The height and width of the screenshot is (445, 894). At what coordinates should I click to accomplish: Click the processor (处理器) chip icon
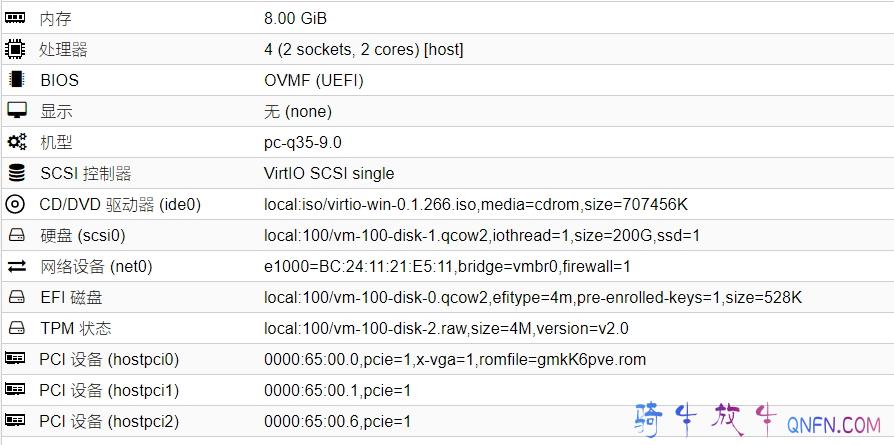[x=16, y=49]
